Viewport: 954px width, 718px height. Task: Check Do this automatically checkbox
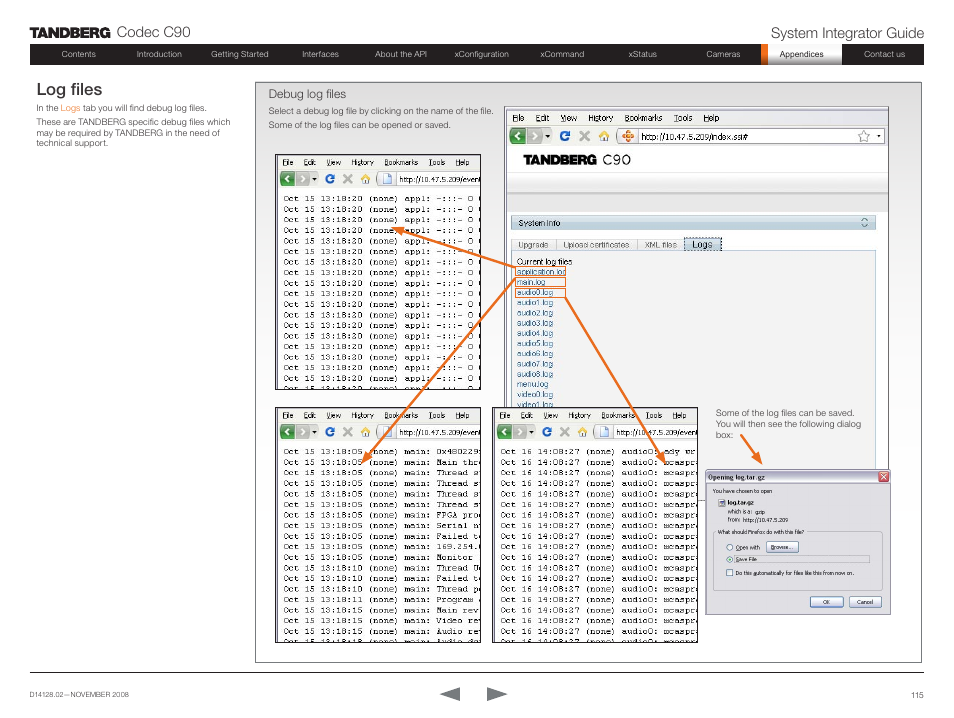pyautogui.click(x=729, y=573)
